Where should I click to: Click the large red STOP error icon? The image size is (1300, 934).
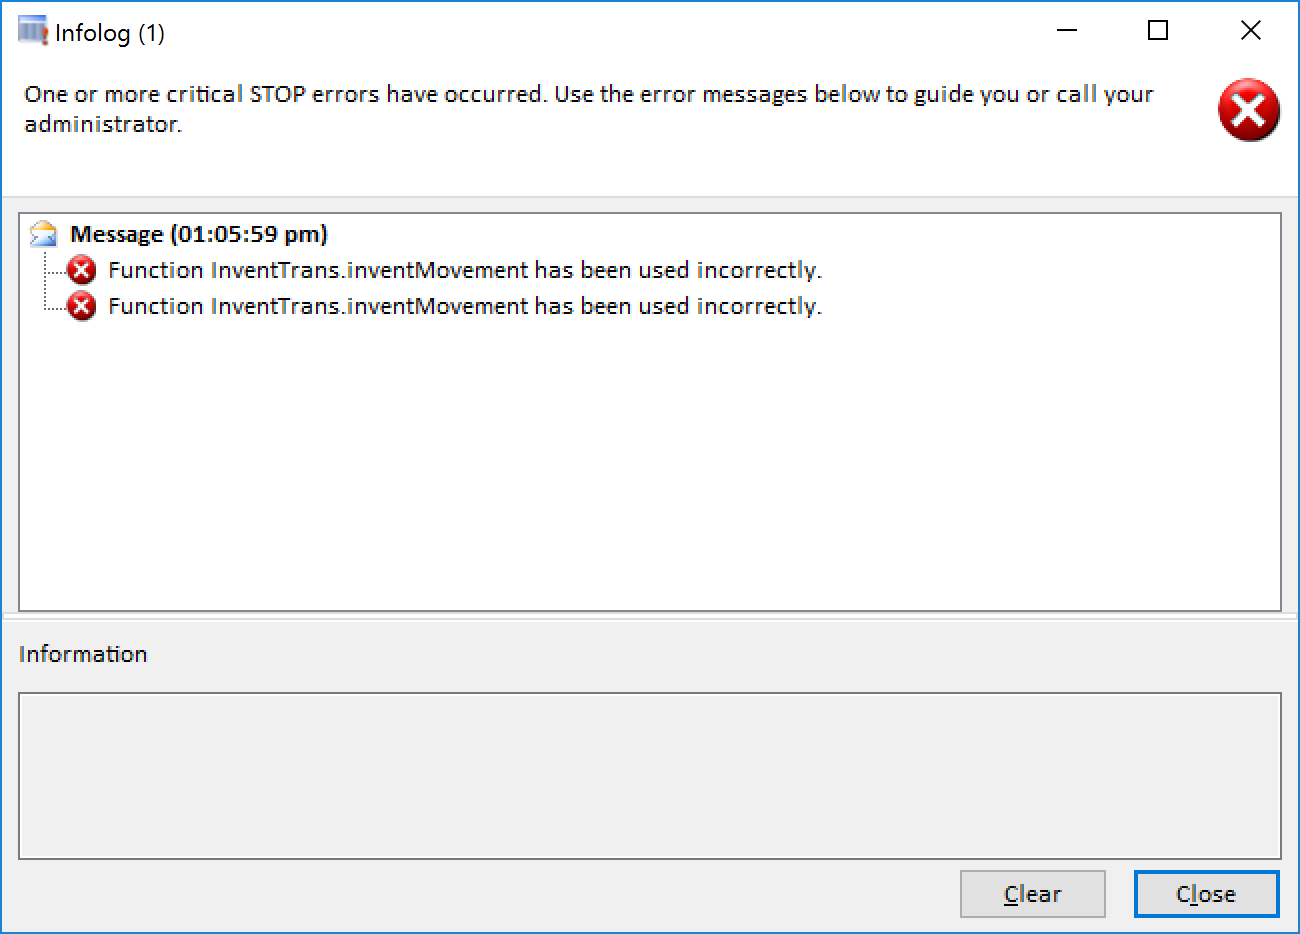(1248, 110)
